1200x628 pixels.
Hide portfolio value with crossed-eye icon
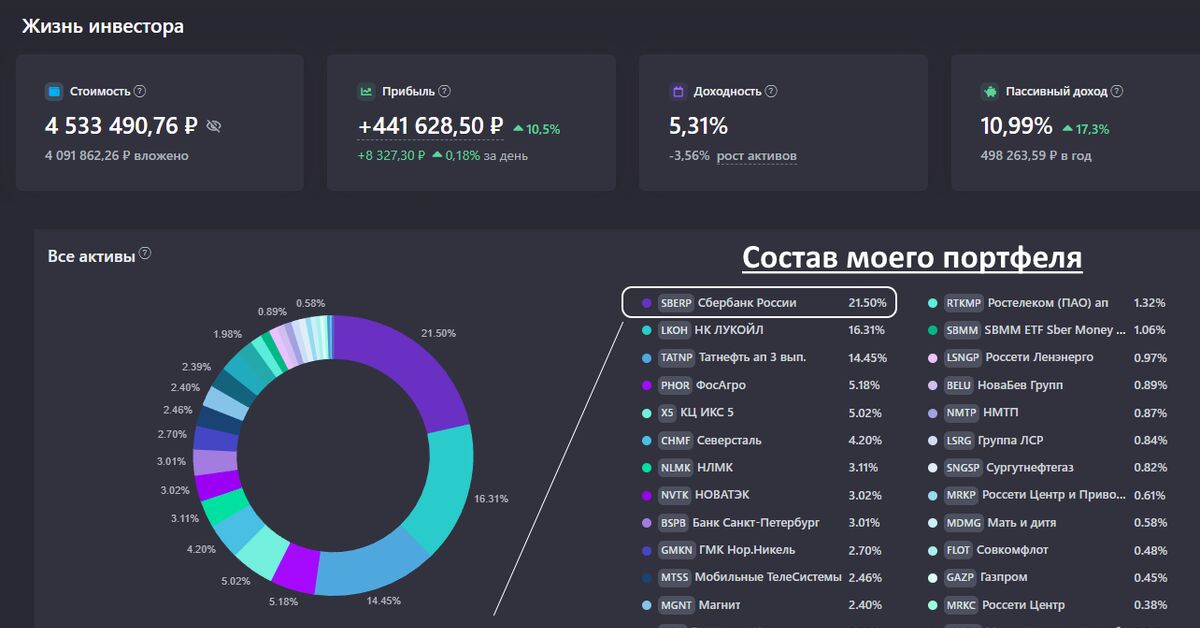[213, 126]
